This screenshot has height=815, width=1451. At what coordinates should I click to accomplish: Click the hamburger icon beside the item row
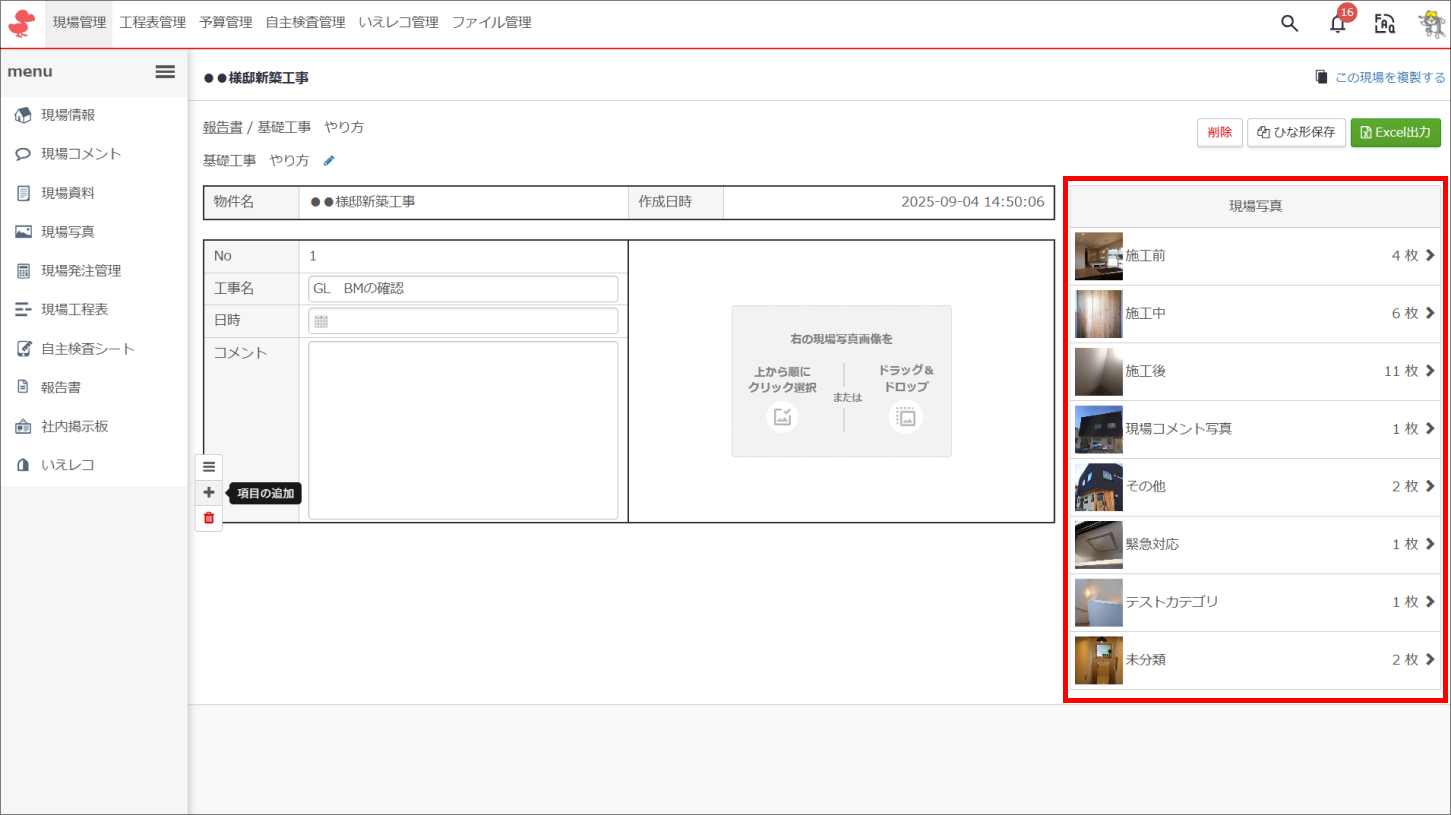(209, 467)
